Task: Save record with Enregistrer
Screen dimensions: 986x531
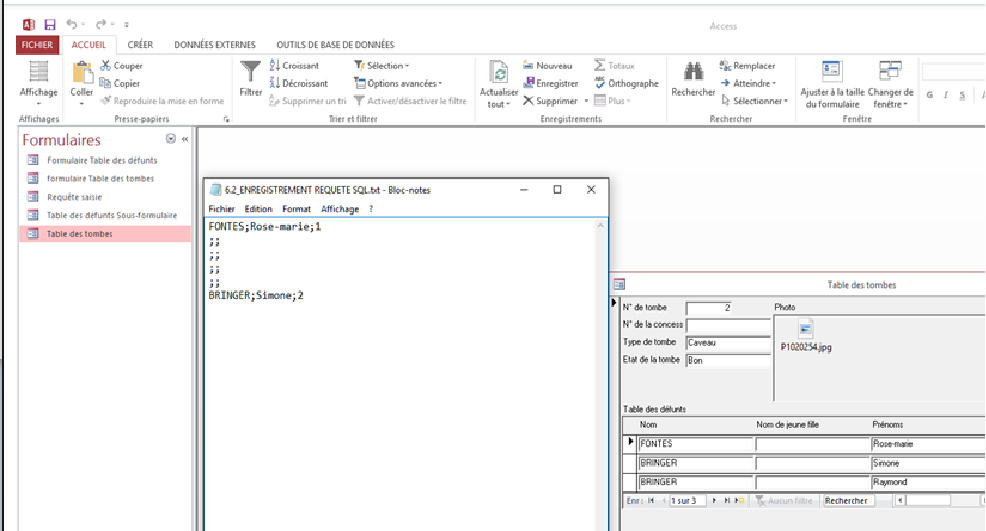Action: 551,83
